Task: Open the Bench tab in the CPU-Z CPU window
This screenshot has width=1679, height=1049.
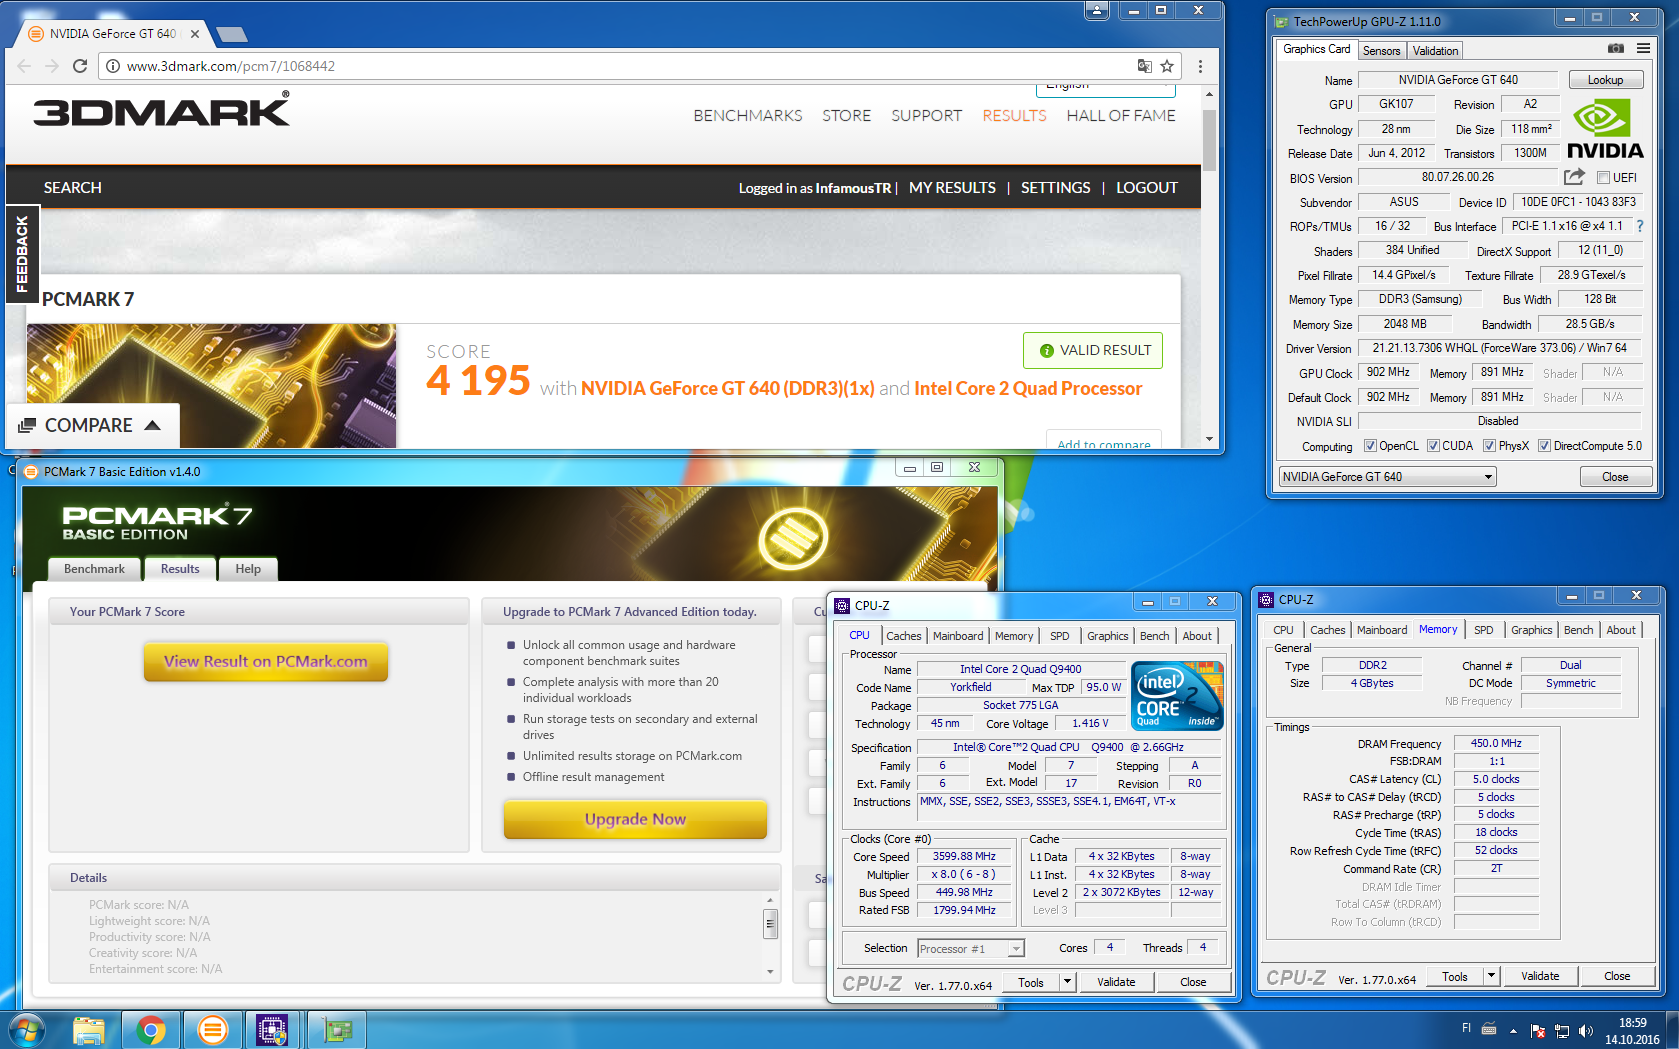Action: click(1154, 636)
